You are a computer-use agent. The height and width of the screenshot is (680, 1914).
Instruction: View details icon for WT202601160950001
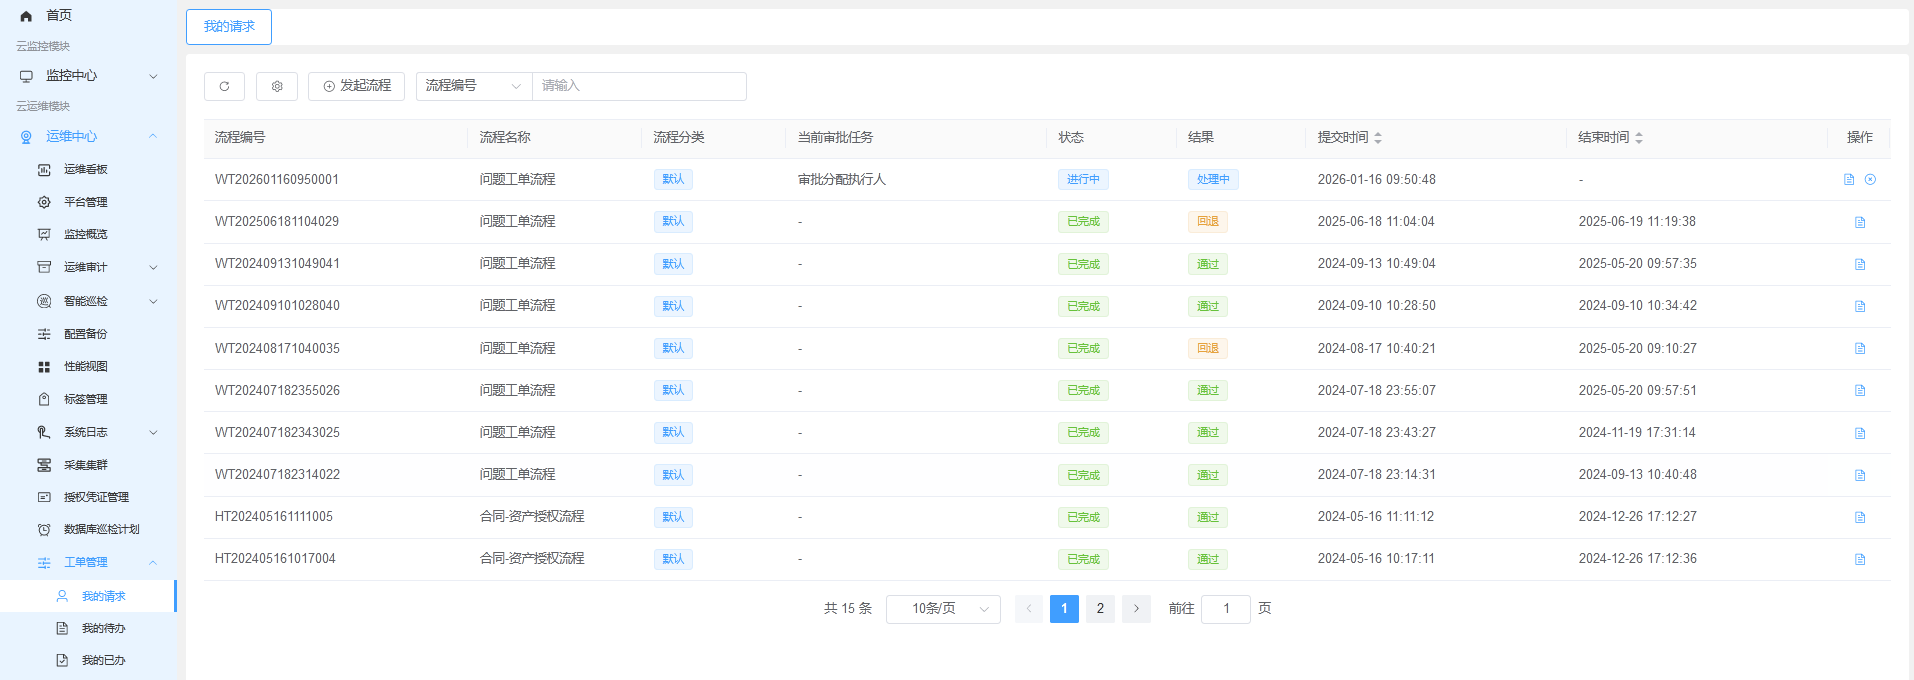click(x=1849, y=180)
